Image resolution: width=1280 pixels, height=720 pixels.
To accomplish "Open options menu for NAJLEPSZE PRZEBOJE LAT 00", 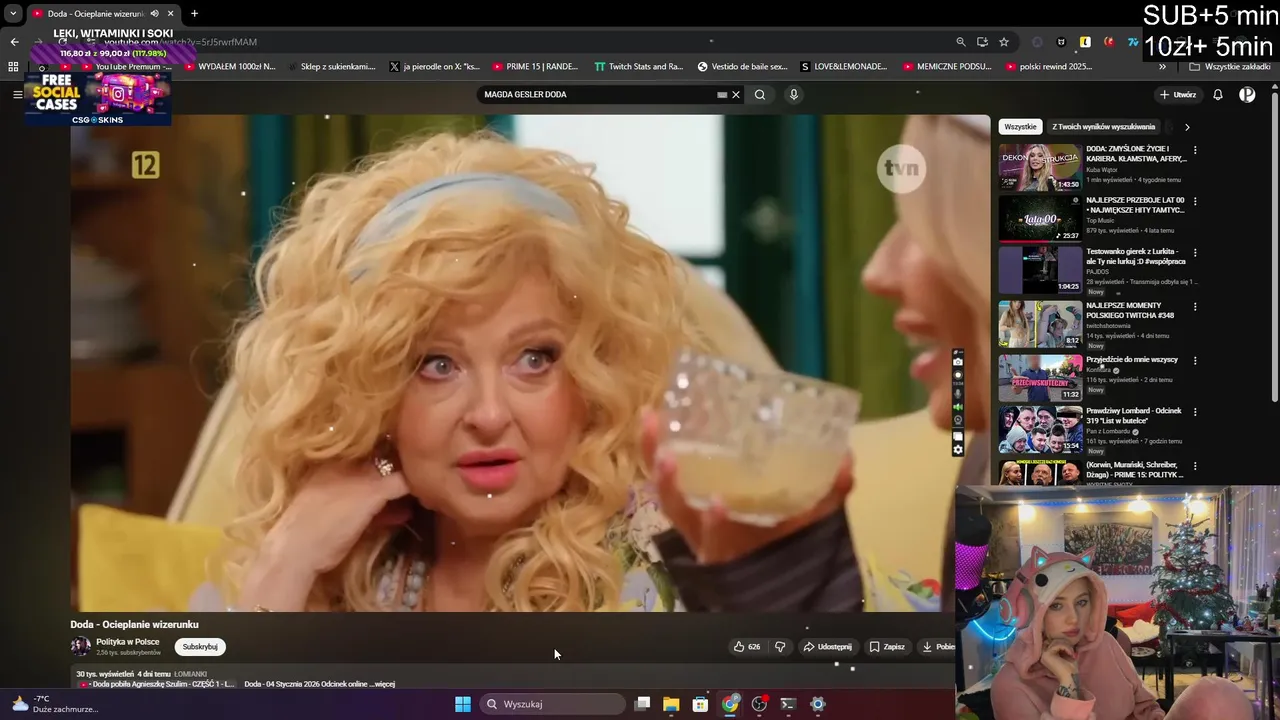I will (1195, 201).
